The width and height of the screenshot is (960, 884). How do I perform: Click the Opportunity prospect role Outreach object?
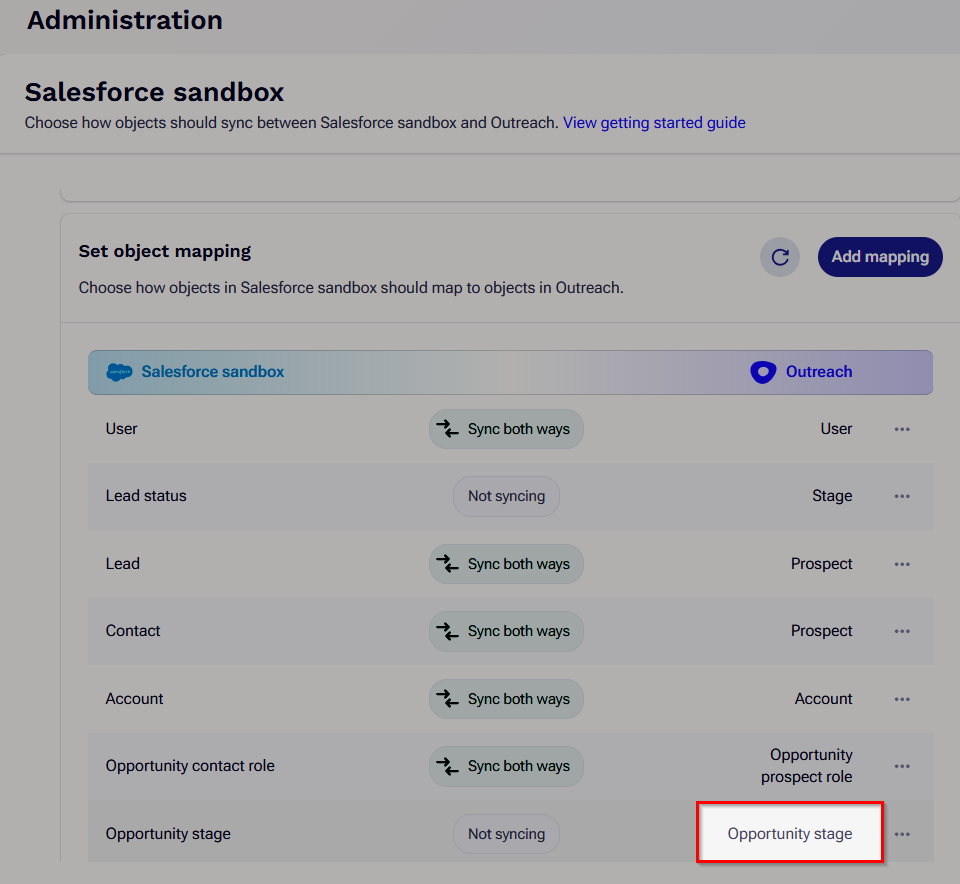click(x=806, y=766)
